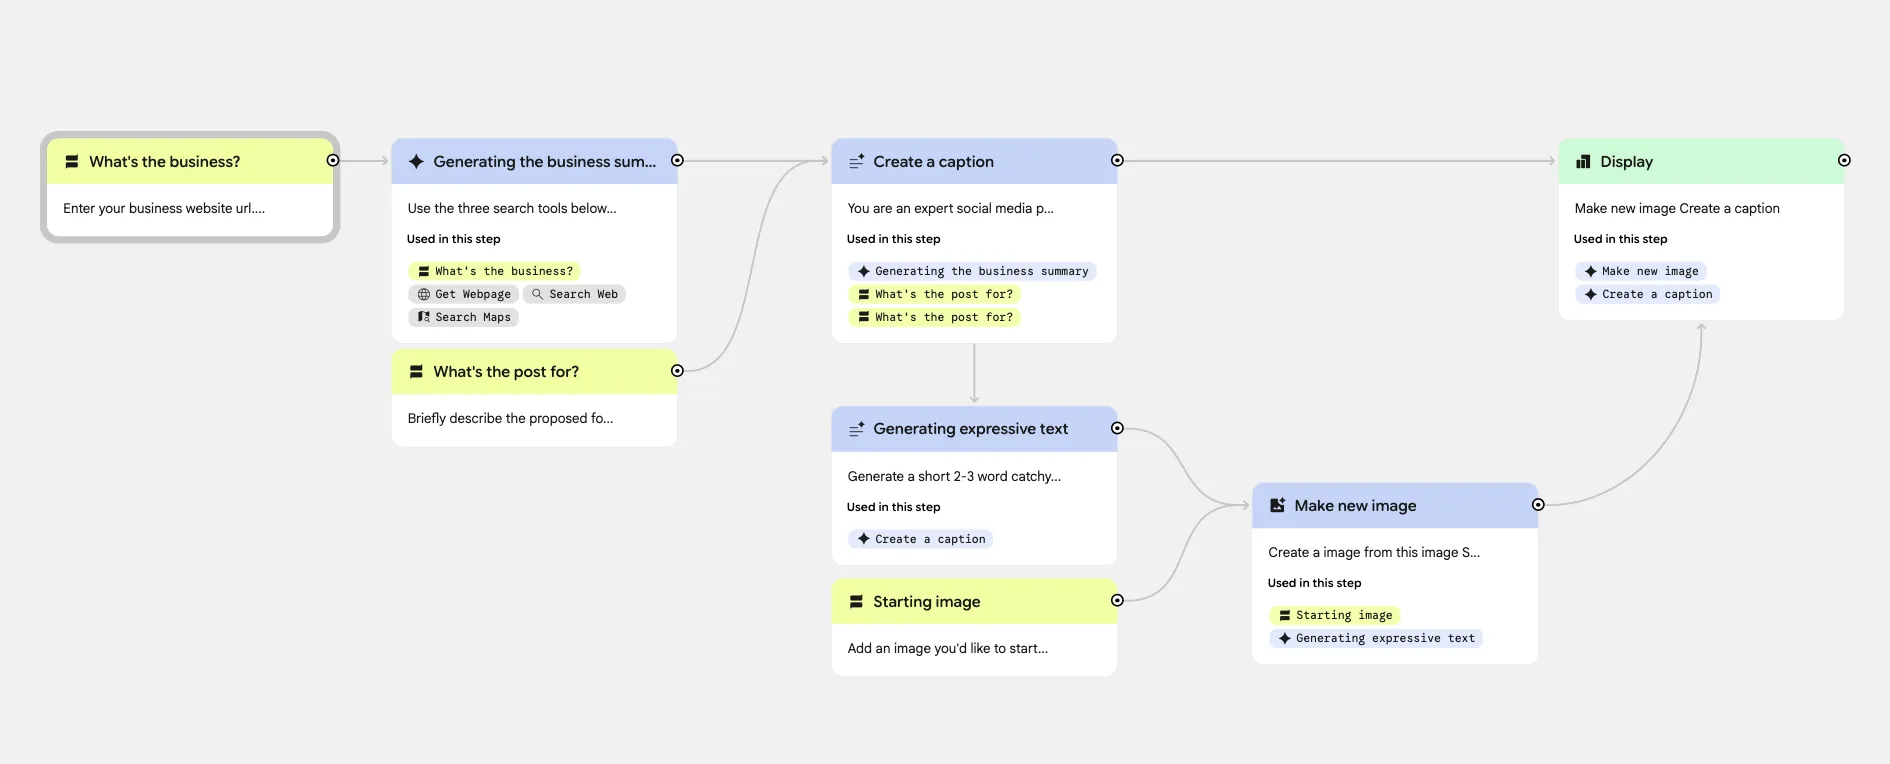Click output port of Make new image node
The image size is (1890, 764).
(x=1538, y=505)
